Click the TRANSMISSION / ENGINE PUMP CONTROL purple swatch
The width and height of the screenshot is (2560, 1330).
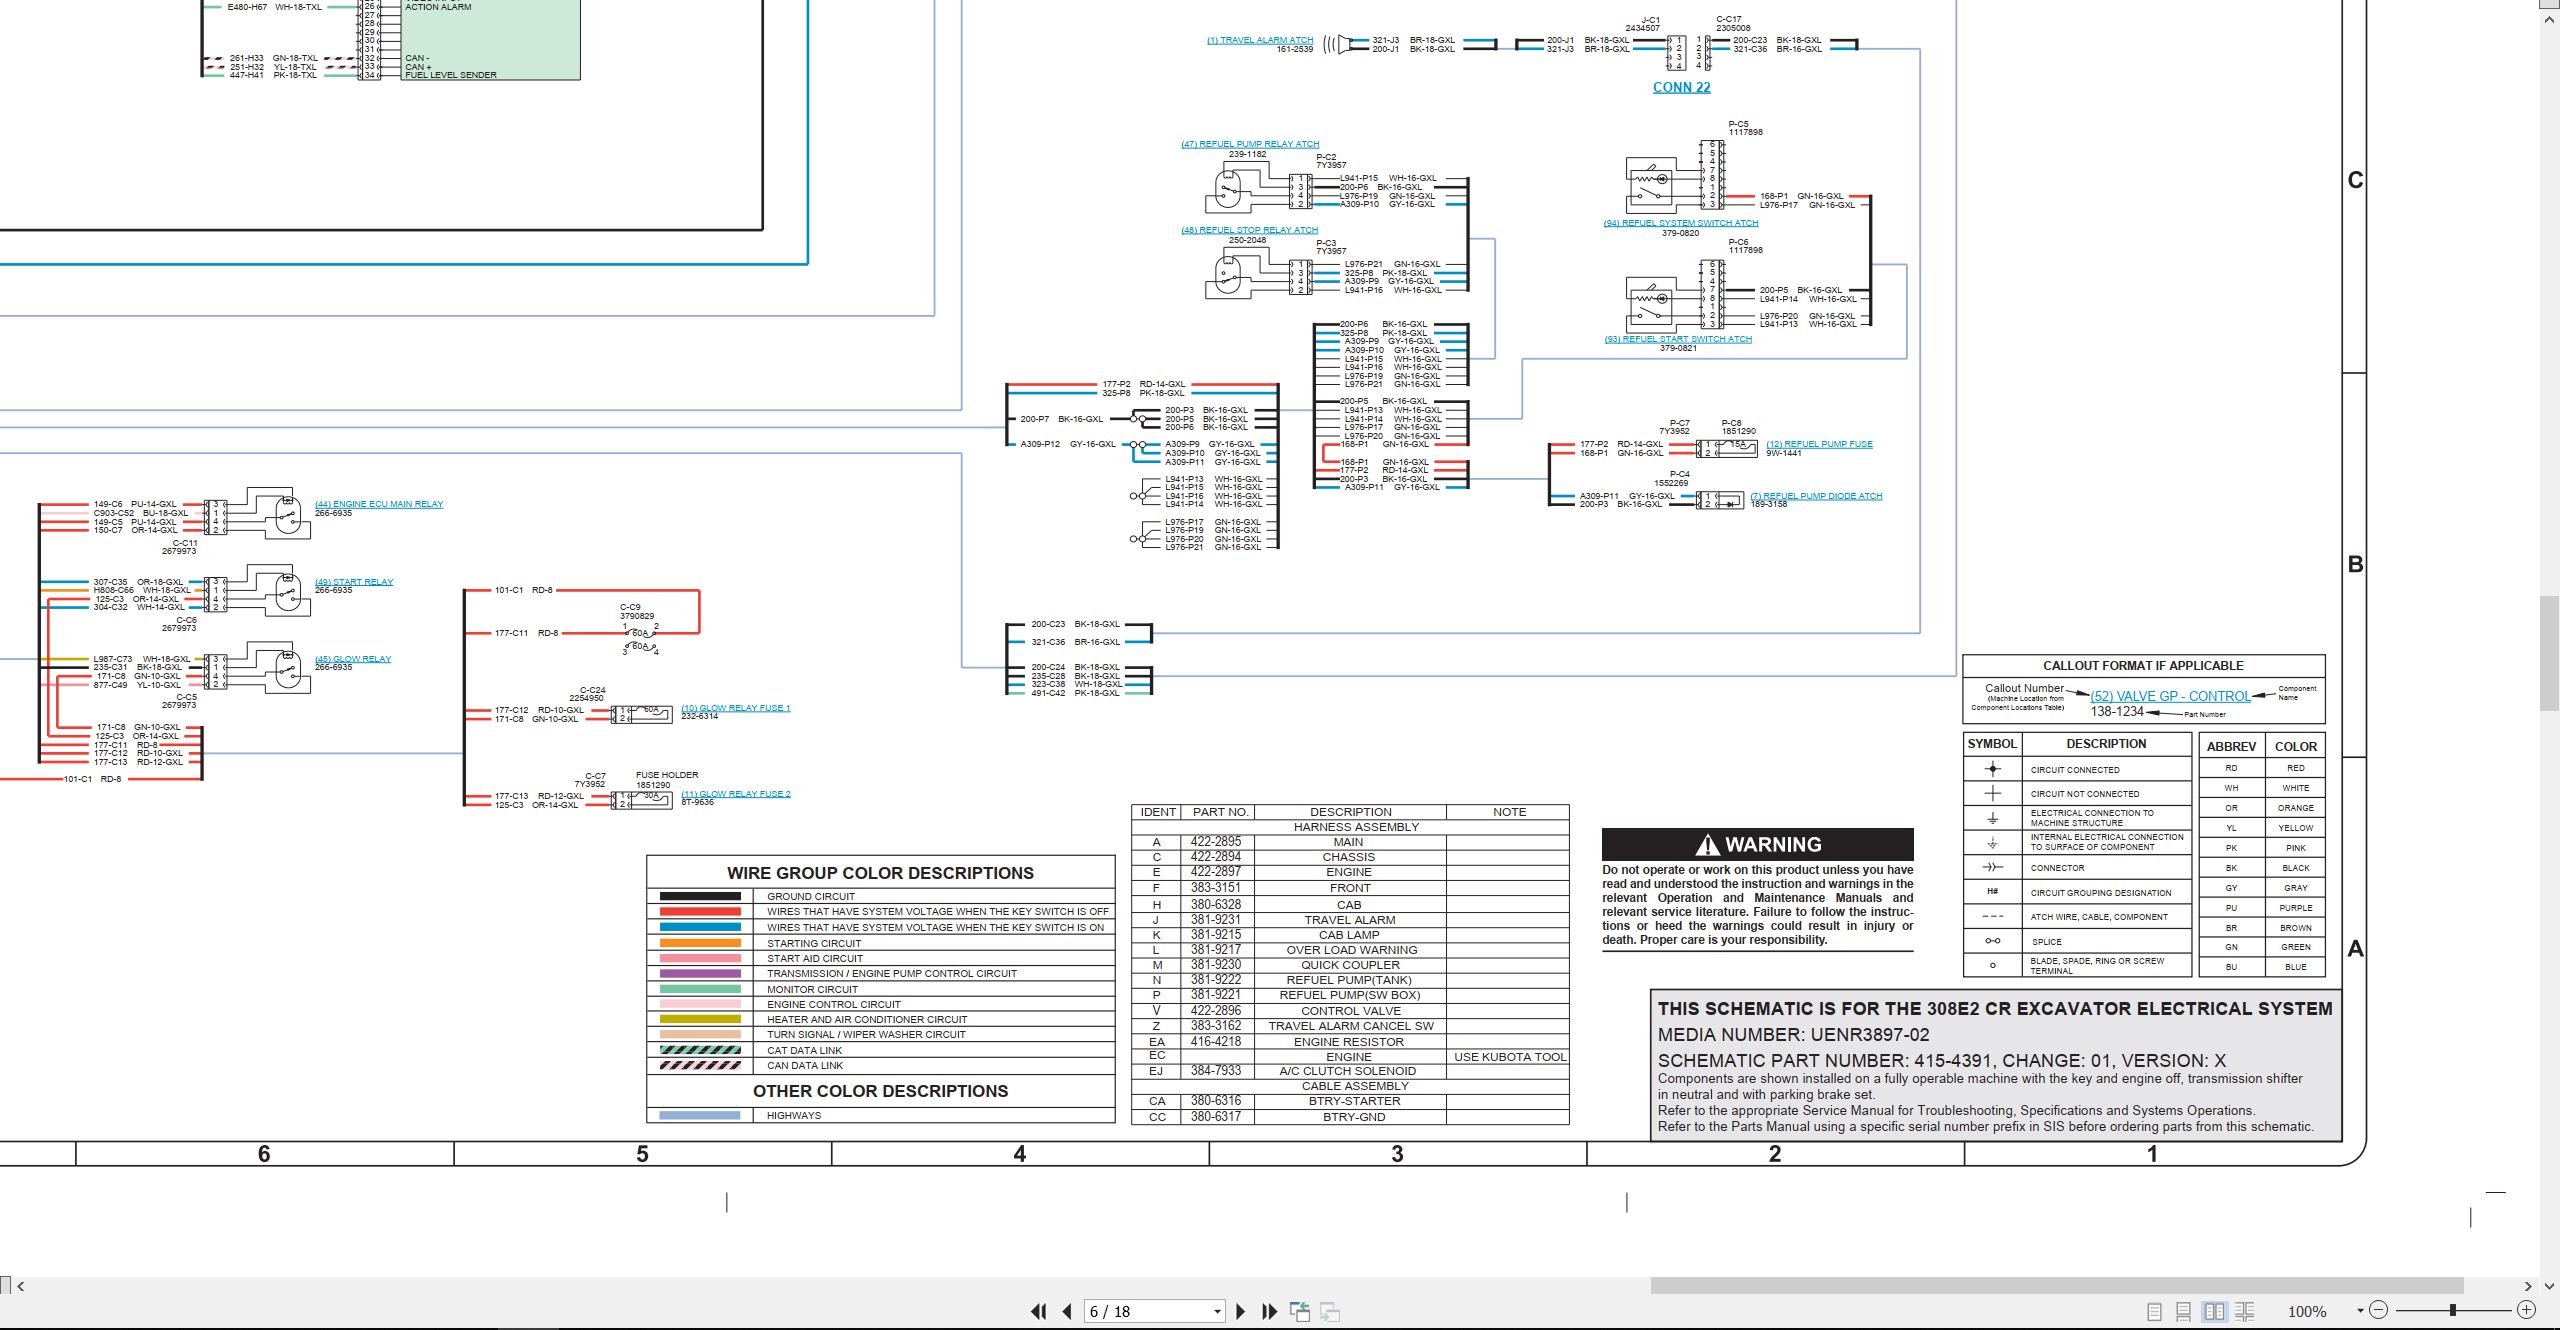click(700, 973)
